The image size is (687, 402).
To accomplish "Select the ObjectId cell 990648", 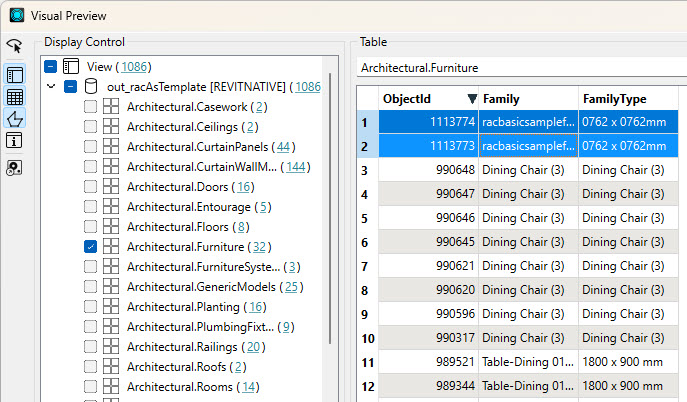I will coord(428,170).
